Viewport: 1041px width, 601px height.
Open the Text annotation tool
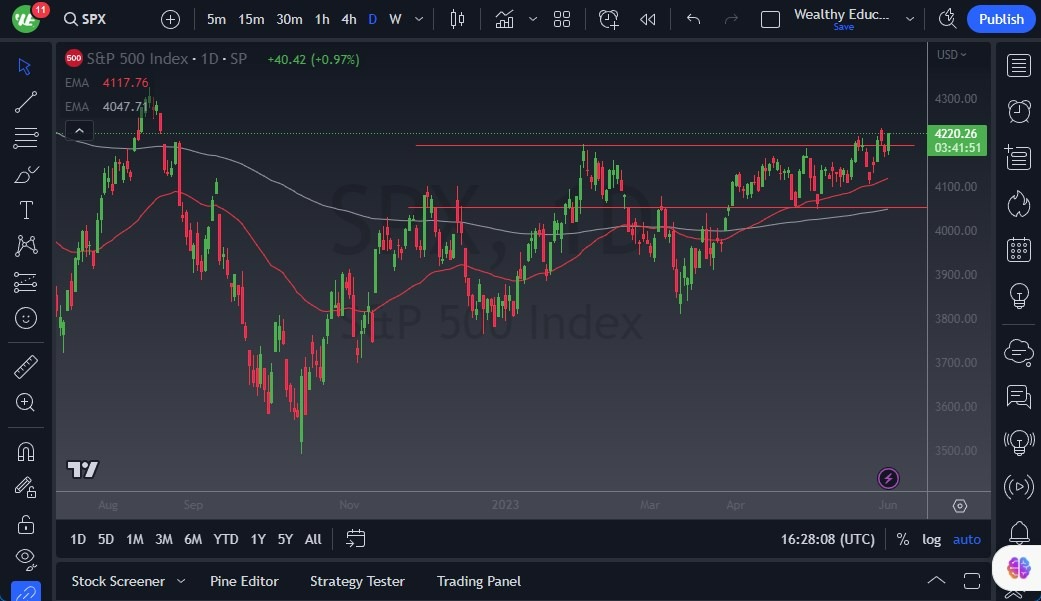coord(25,209)
